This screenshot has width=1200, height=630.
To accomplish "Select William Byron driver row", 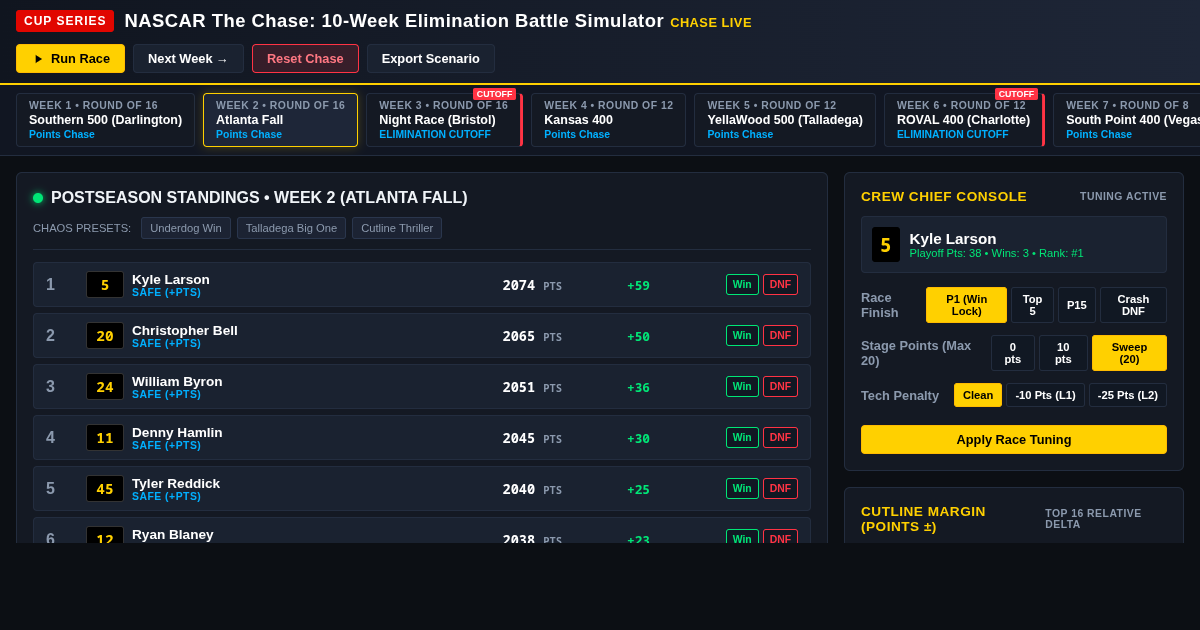I will pyautogui.click(x=422, y=387).
